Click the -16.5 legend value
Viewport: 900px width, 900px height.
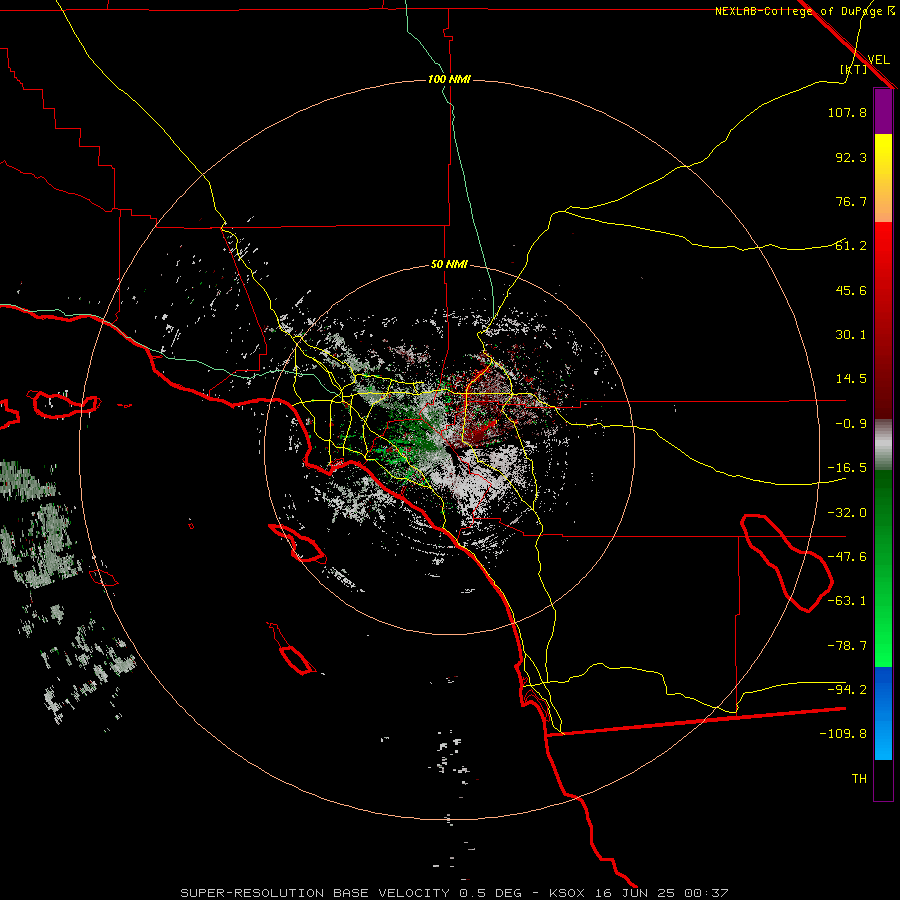pyautogui.click(x=847, y=468)
